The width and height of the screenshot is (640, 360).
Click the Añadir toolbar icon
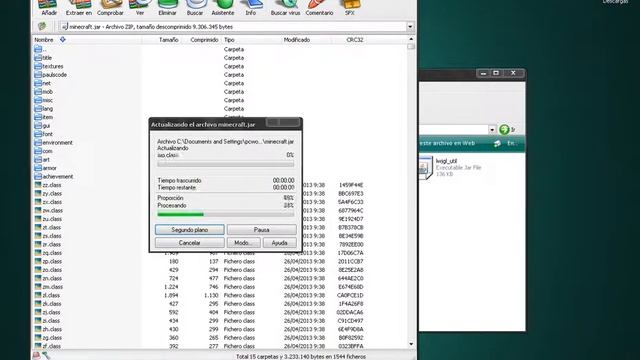(x=49, y=7)
